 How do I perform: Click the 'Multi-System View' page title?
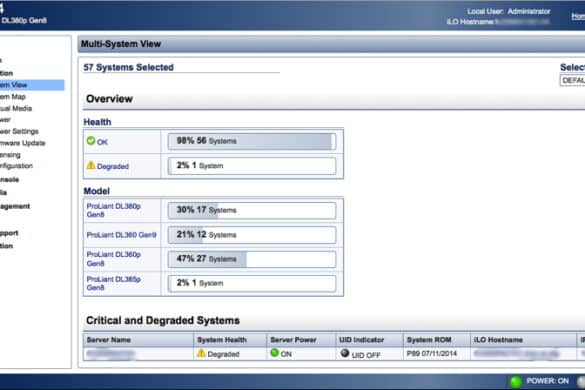point(121,44)
